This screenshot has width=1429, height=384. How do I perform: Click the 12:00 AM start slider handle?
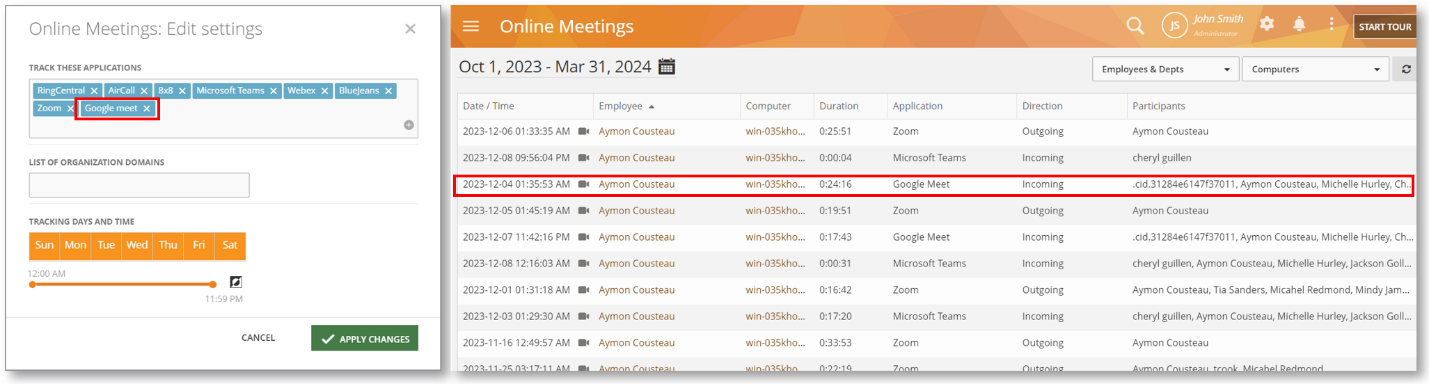(32, 284)
